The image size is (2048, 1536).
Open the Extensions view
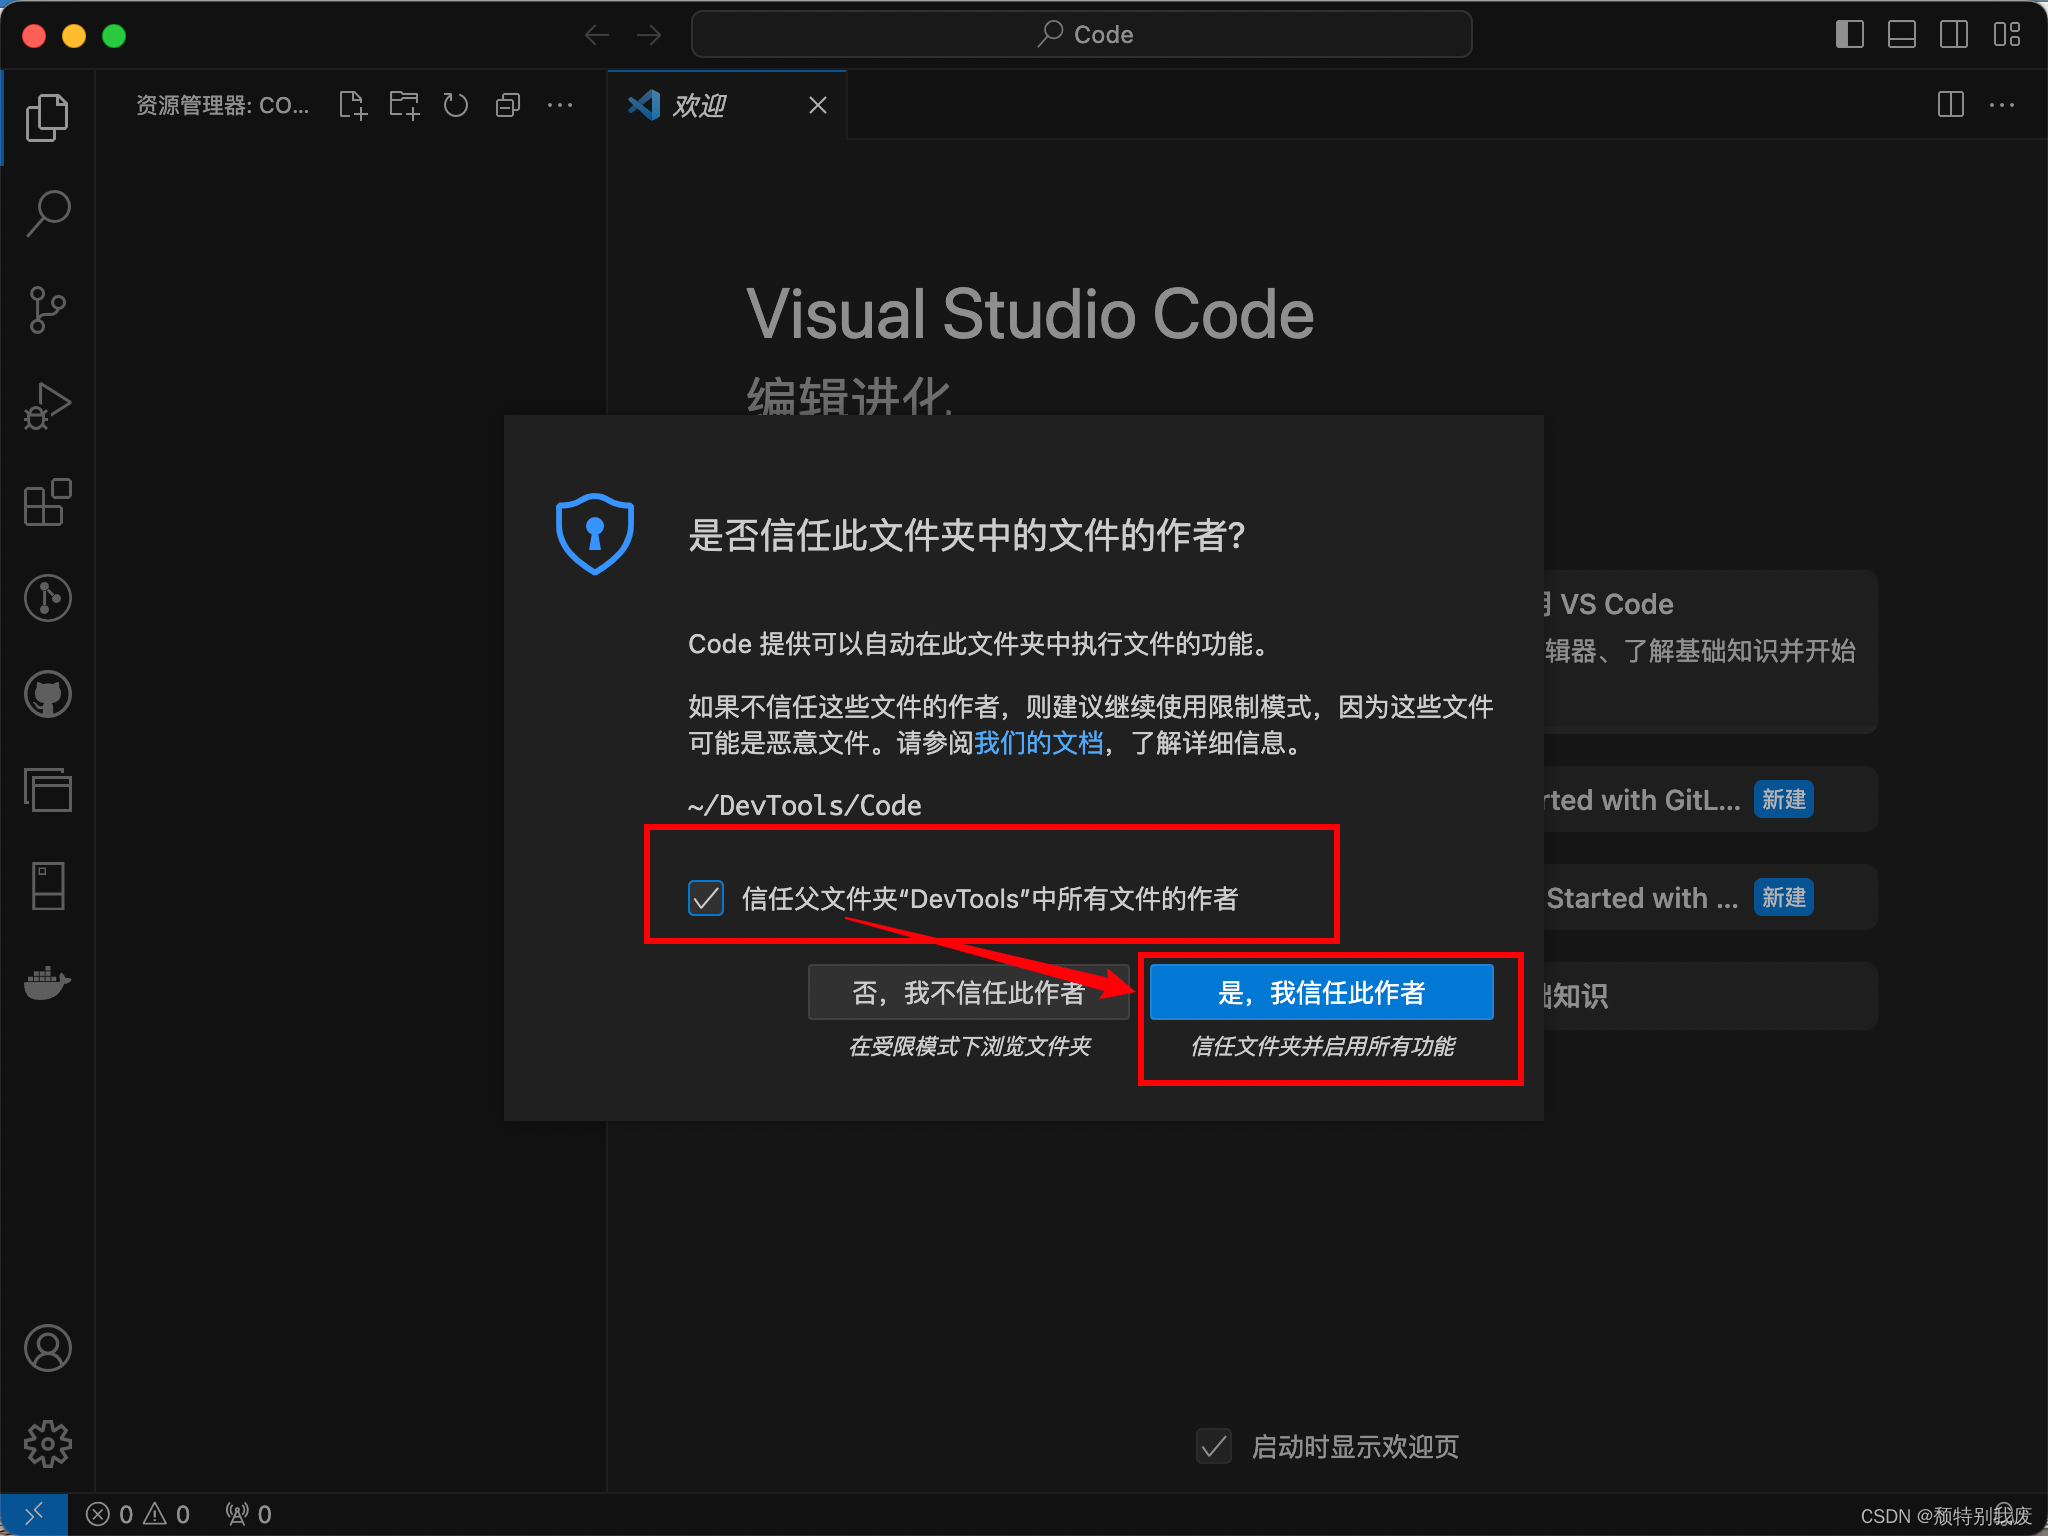tap(47, 502)
